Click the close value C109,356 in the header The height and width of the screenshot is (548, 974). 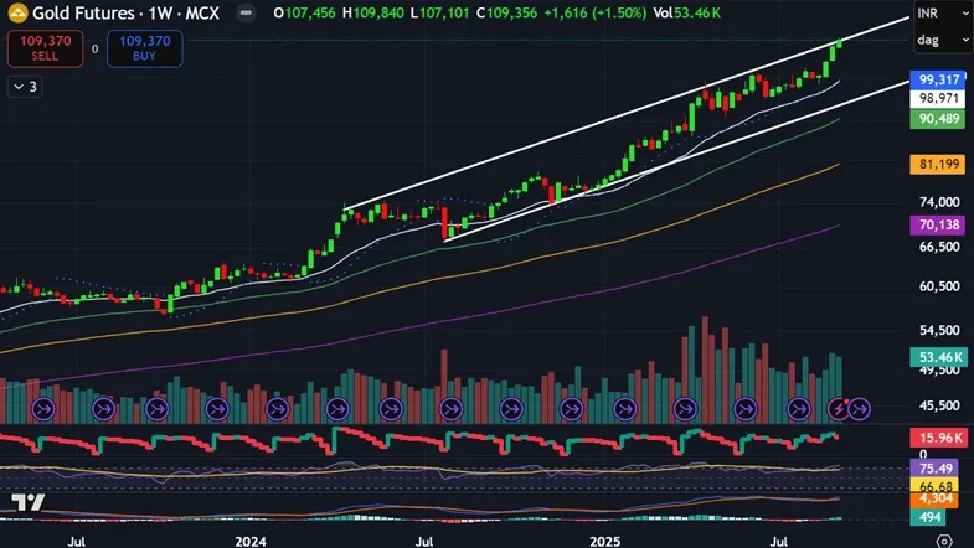pyautogui.click(x=506, y=13)
